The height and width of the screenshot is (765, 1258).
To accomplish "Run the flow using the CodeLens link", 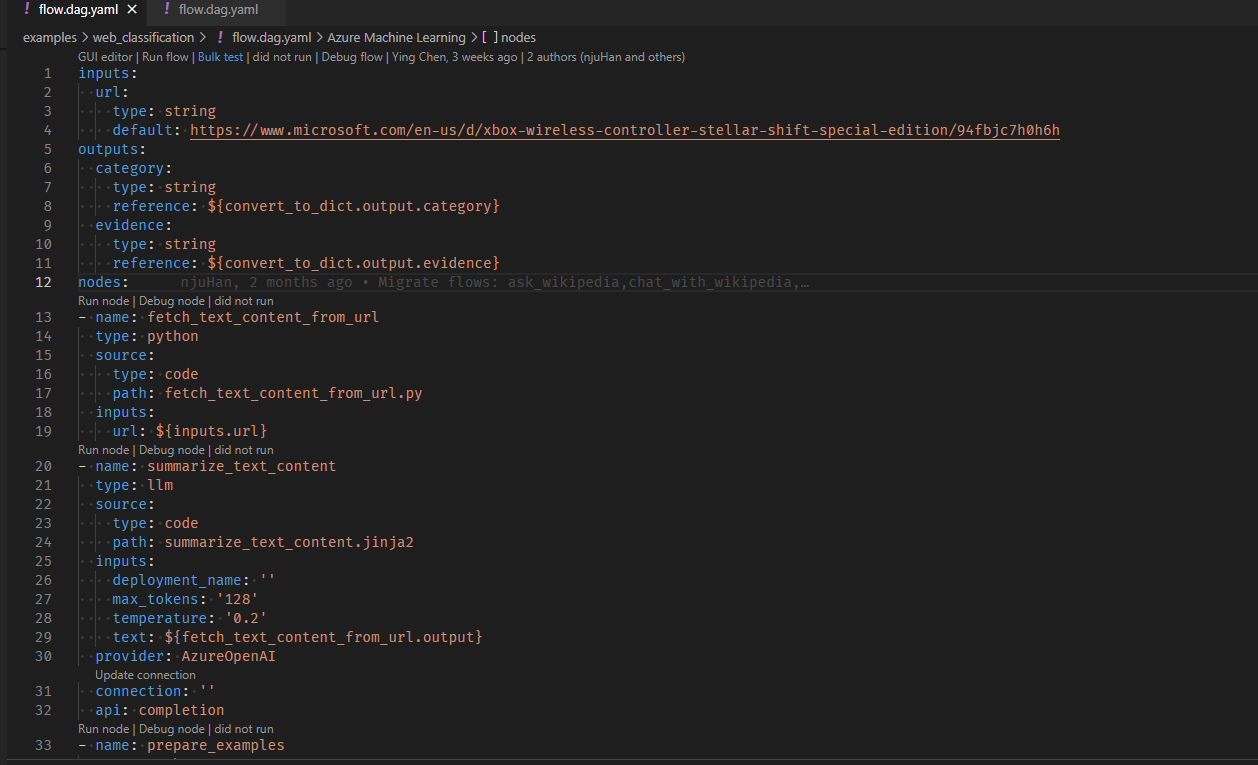I will pyautogui.click(x=165, y=57).
